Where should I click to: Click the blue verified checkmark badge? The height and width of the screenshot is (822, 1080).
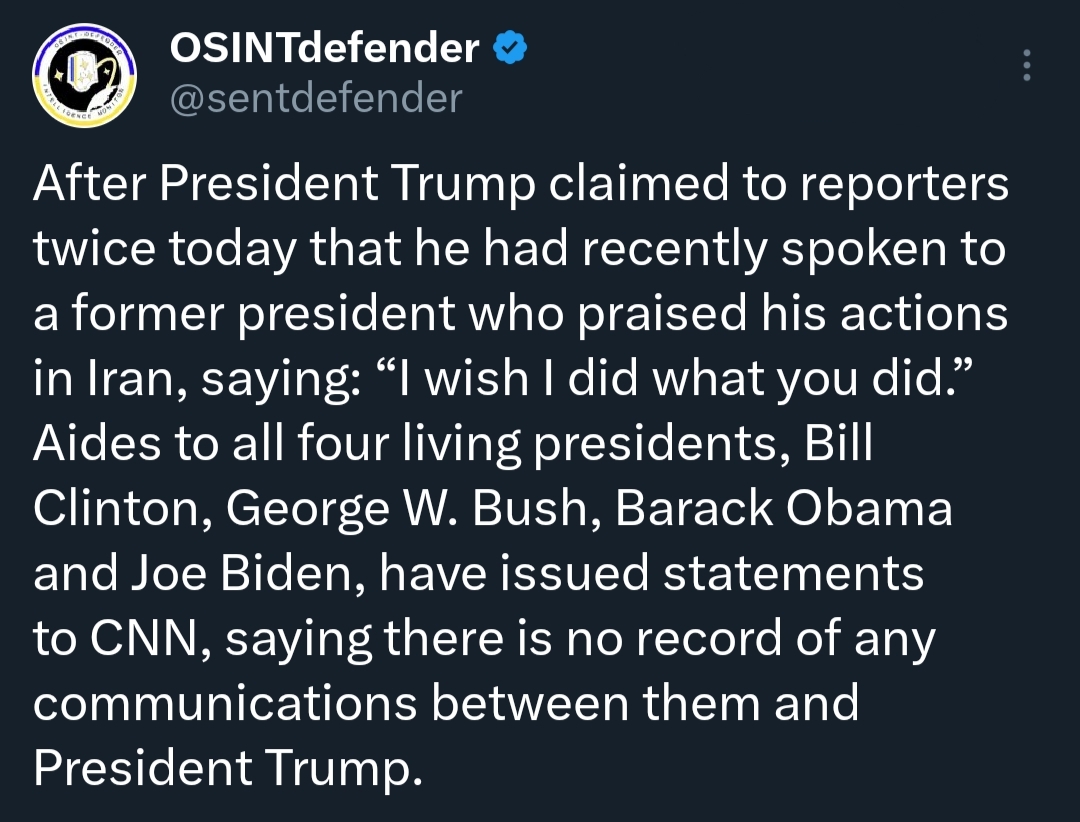point(509,47)
